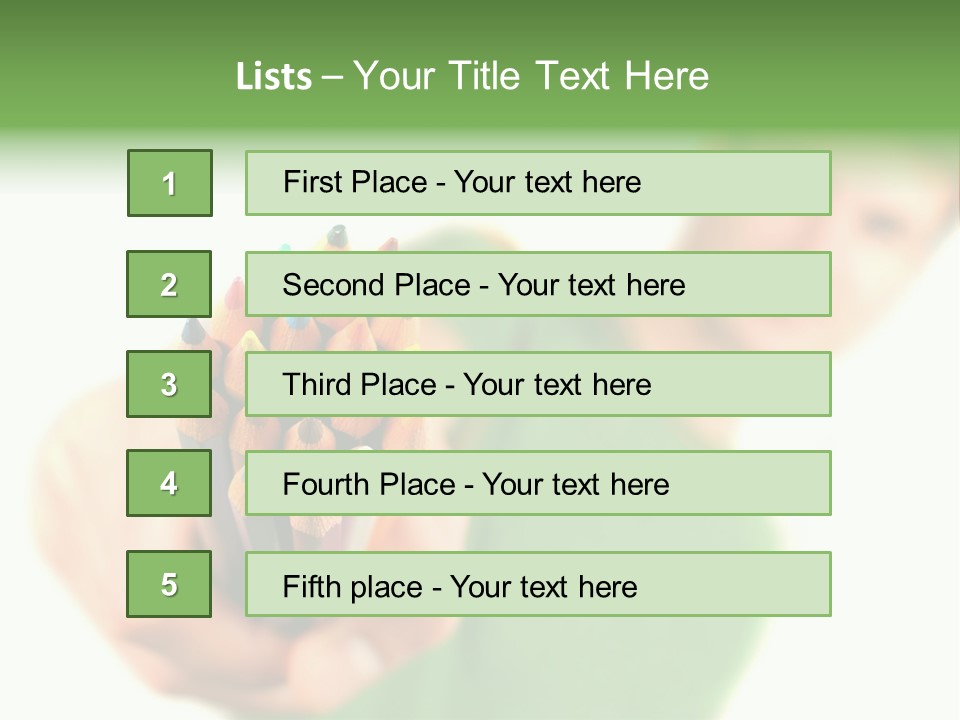Click 'Your text here' in First Place row
960x720 pixels.
pyautogui.click(x=547, y=182)
